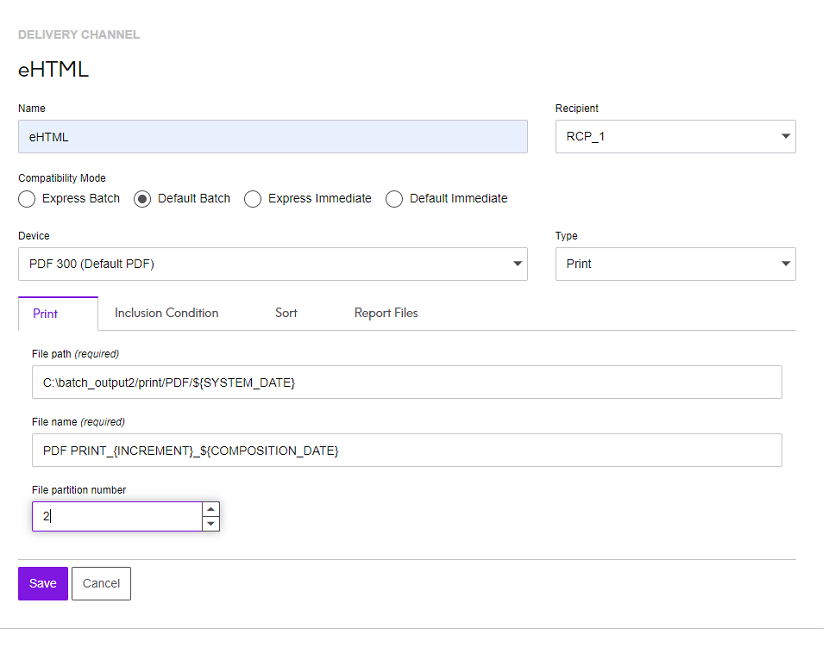Open the Sort tab
Screen dimensions: 835x653
click(286, 313)
